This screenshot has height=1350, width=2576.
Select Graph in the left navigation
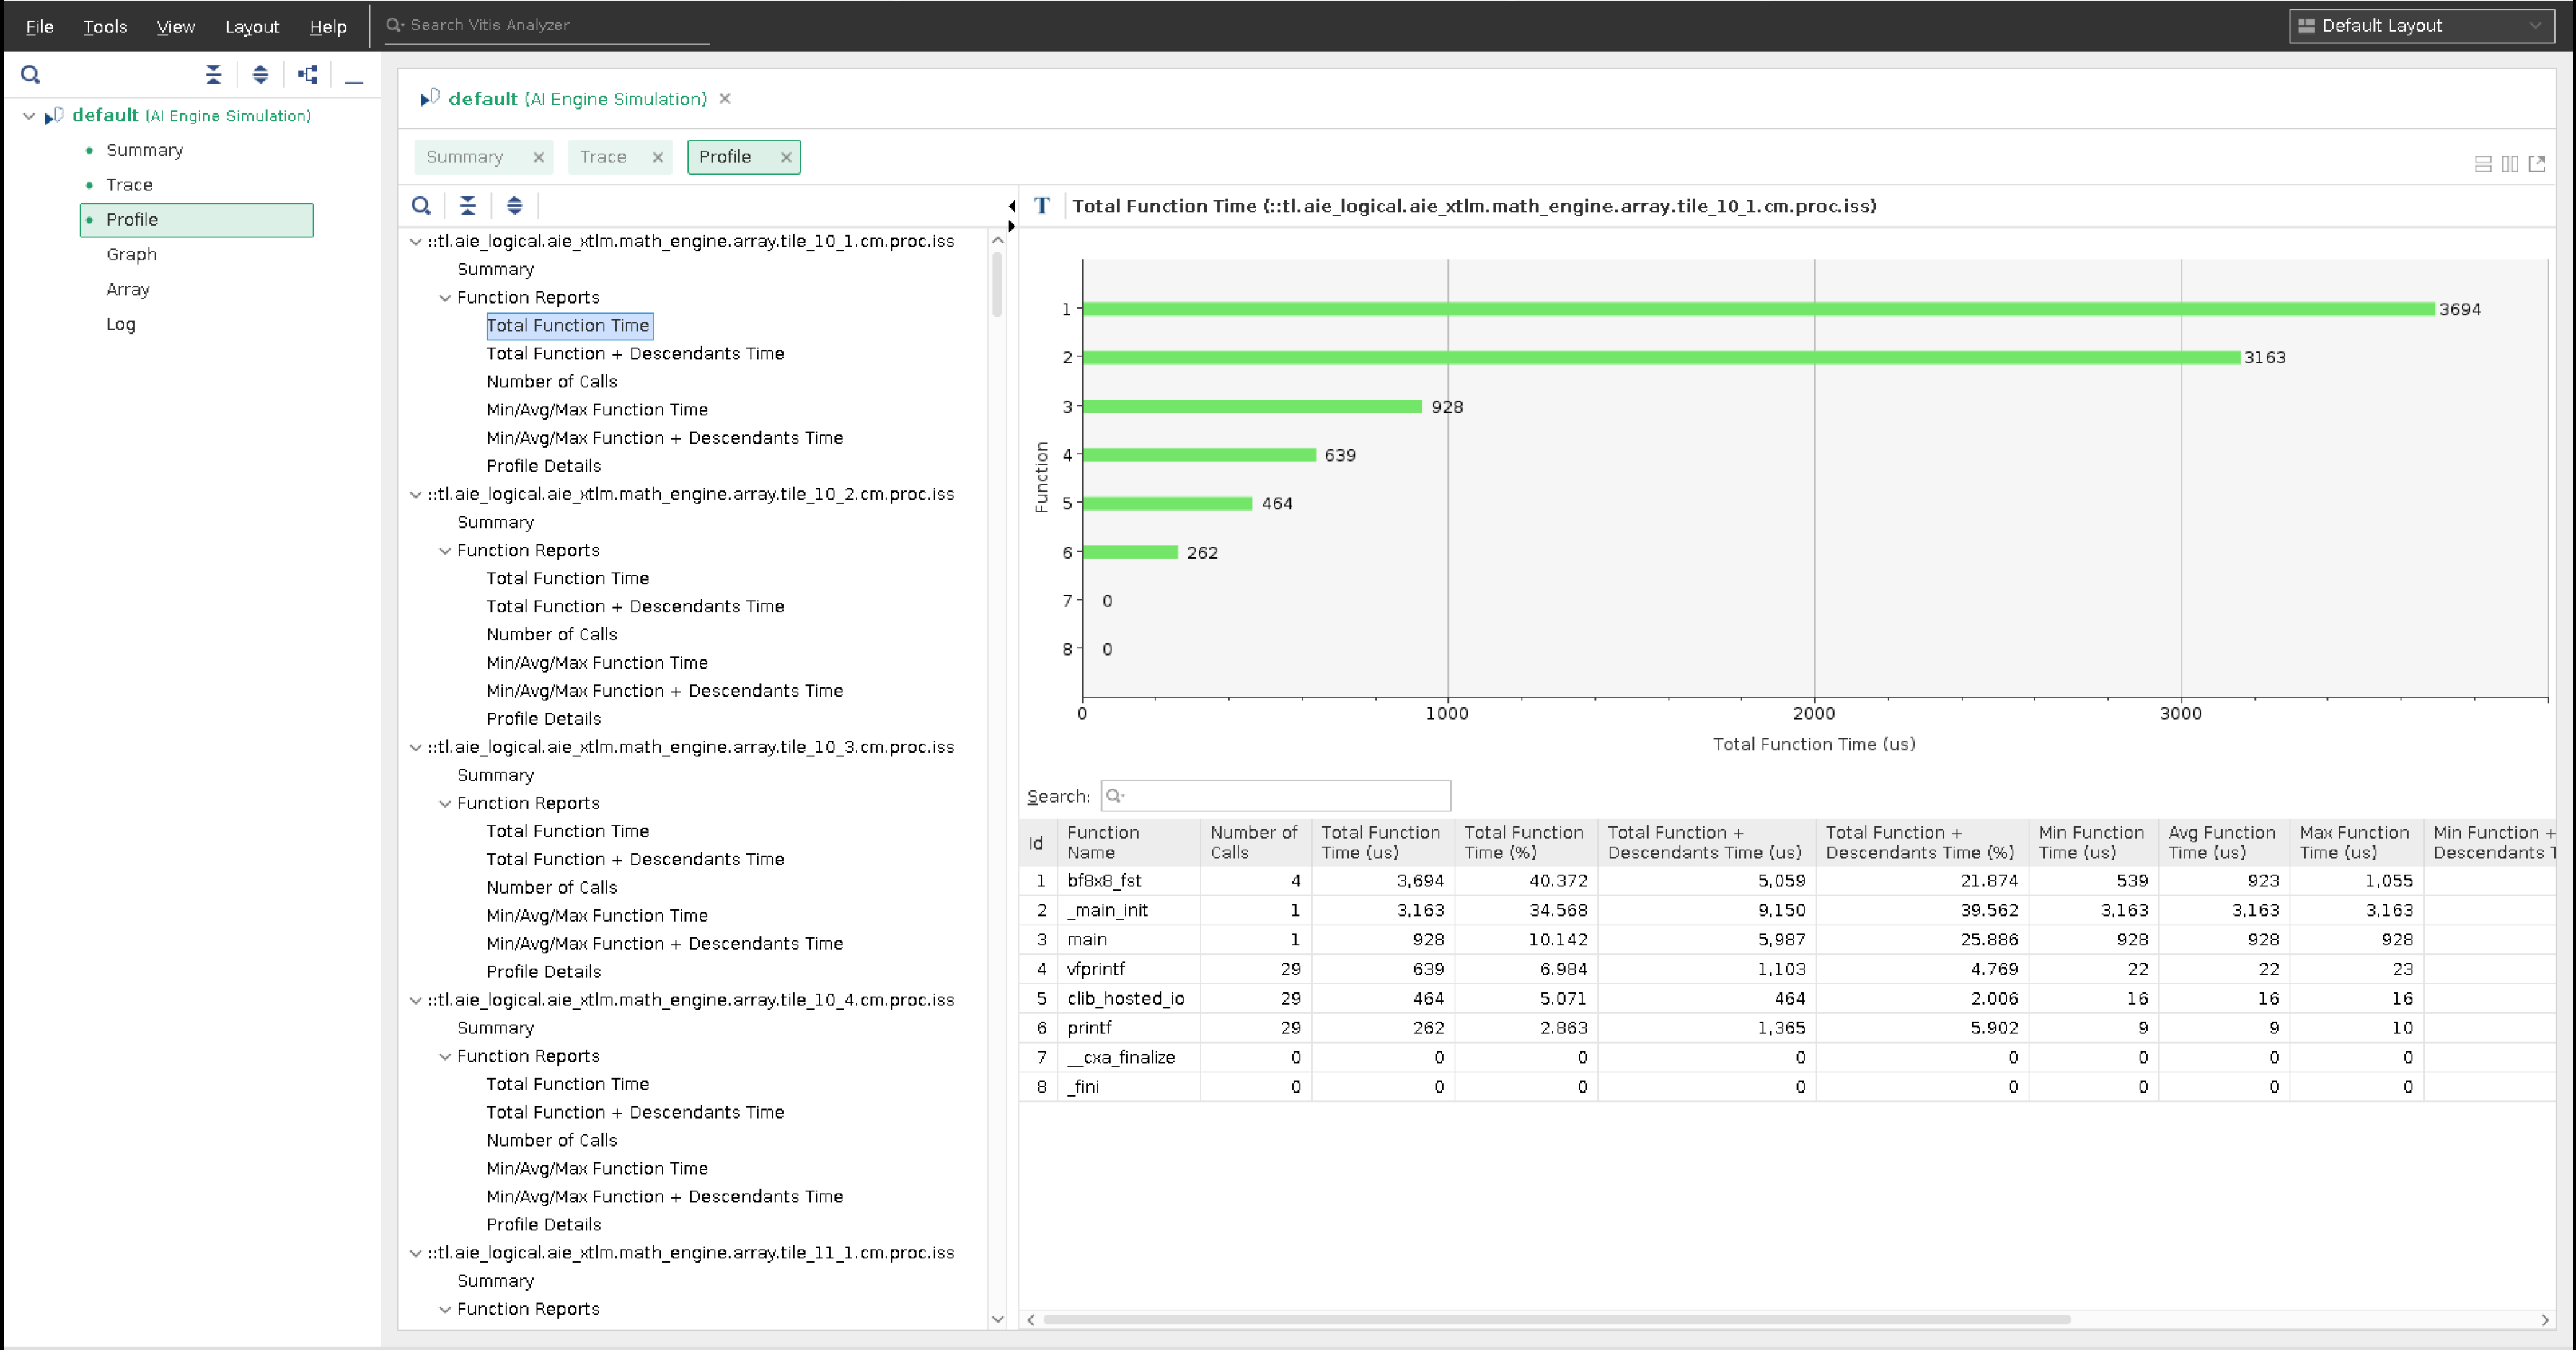click(132, 254)
